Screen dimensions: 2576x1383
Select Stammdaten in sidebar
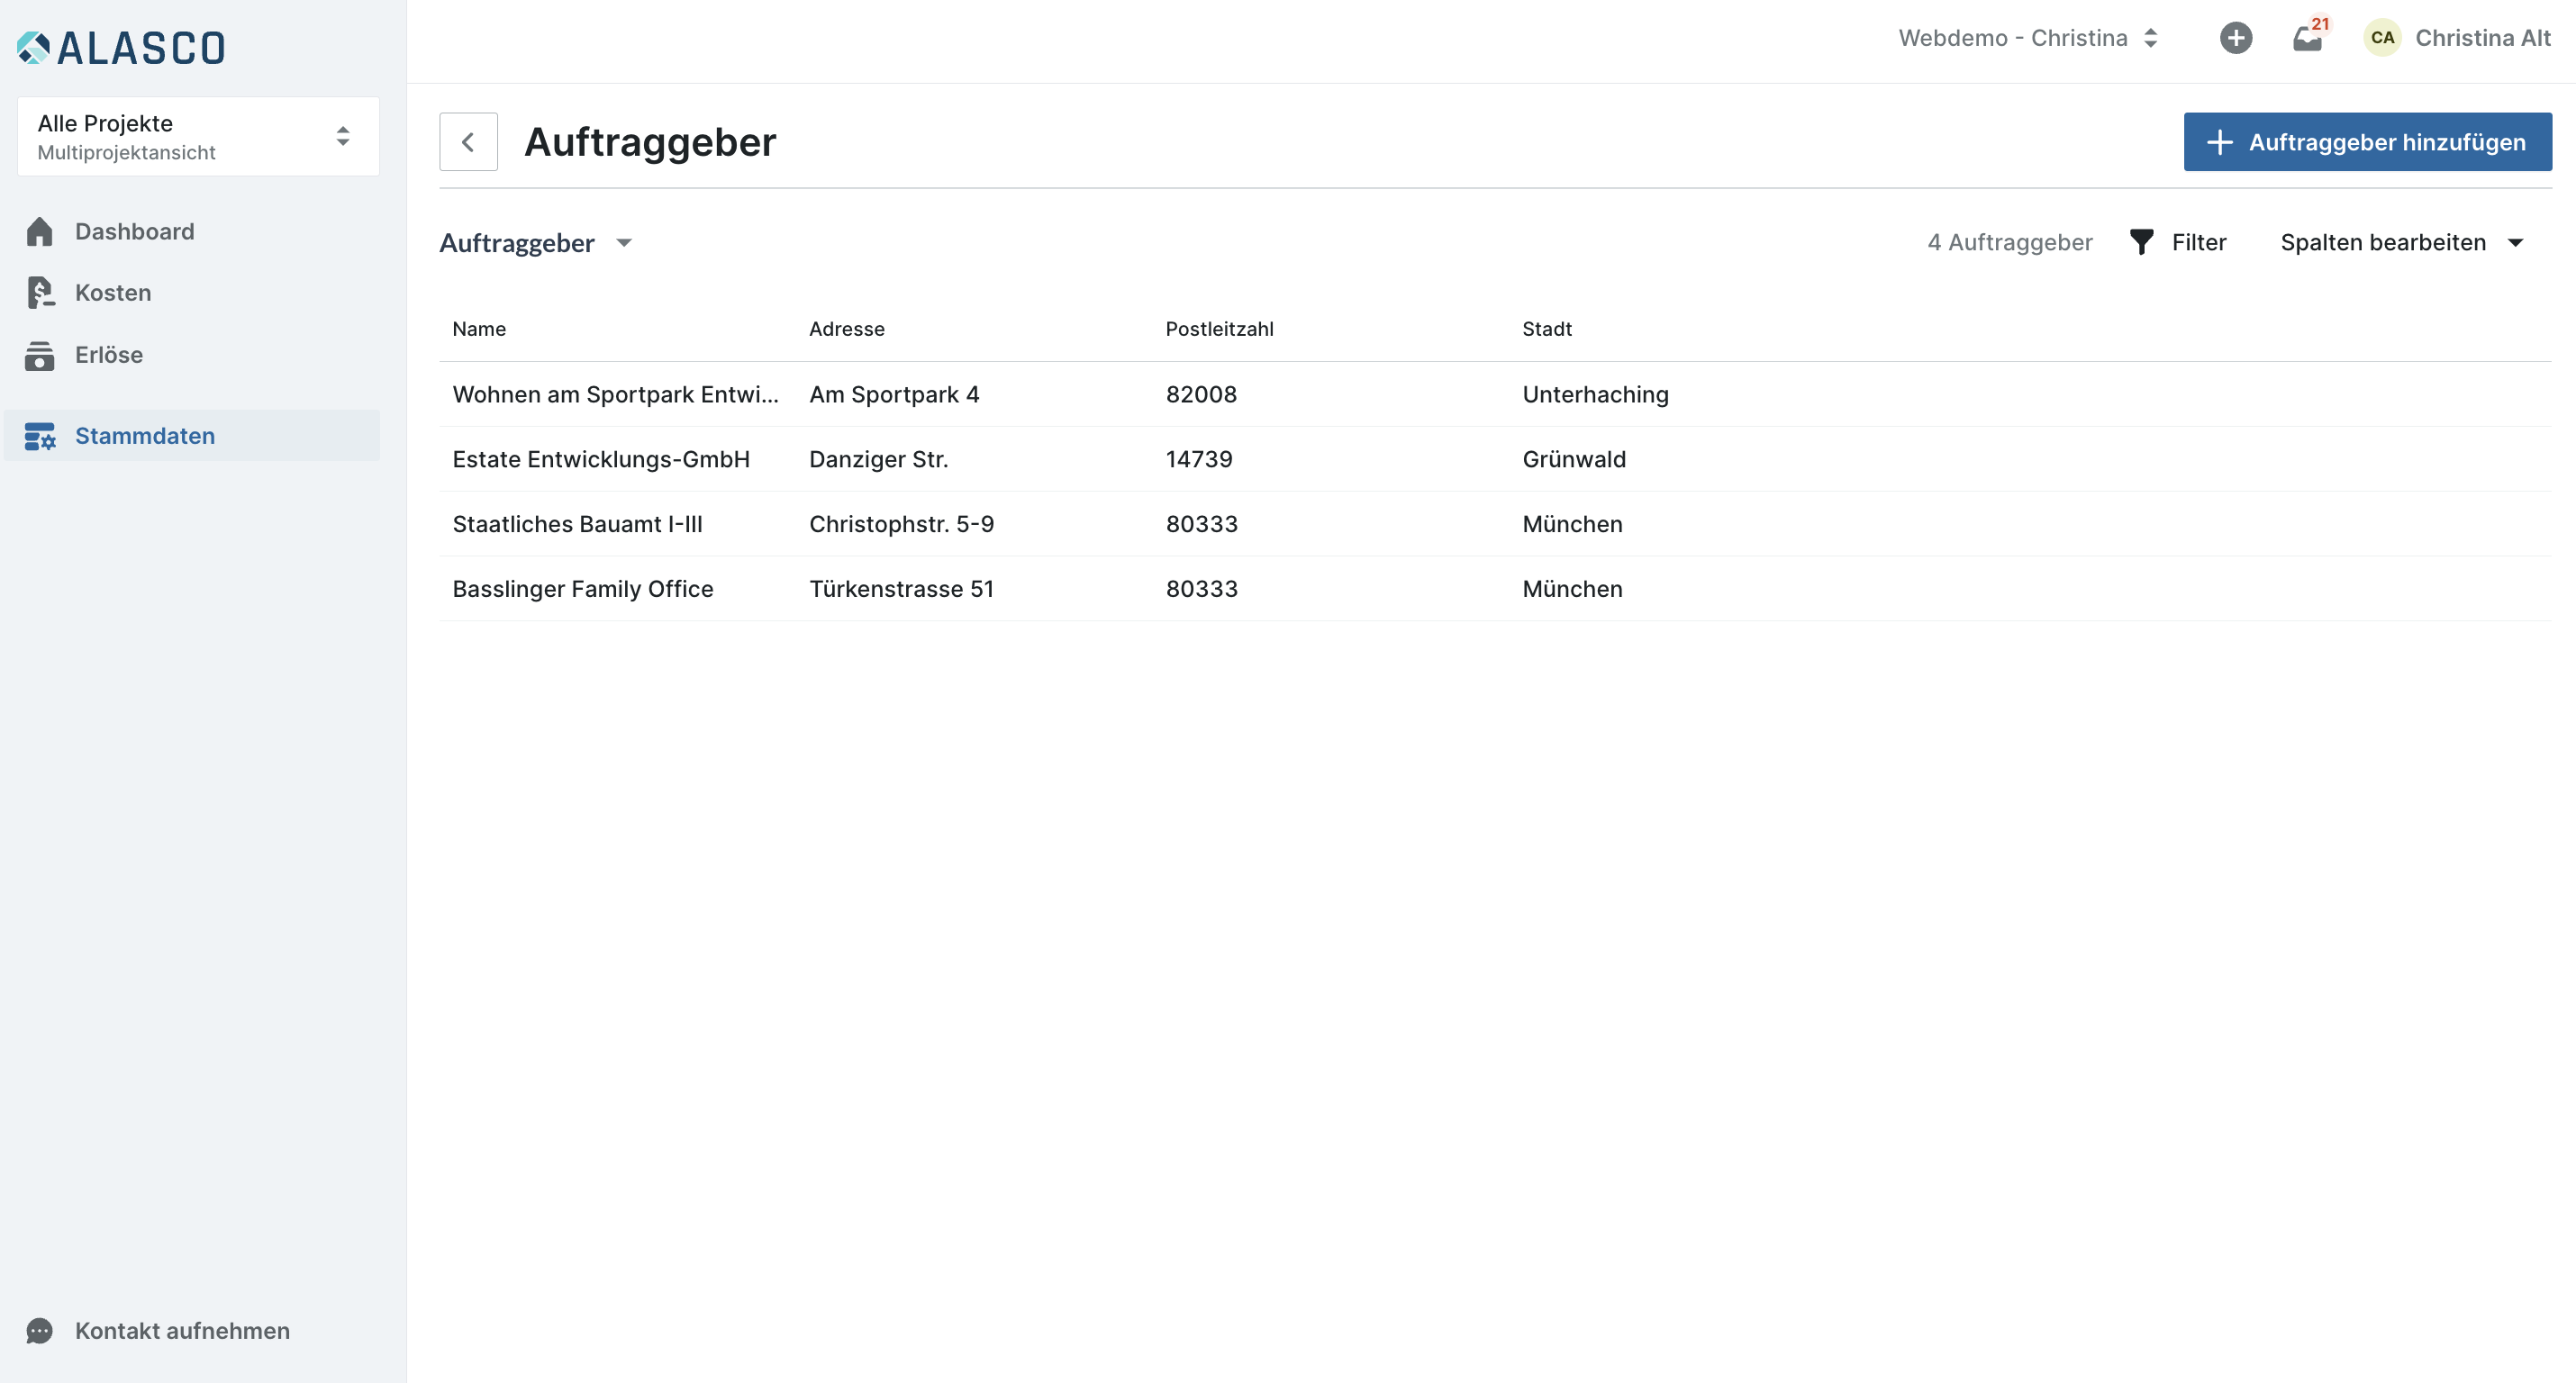click(x=192, y=436)
